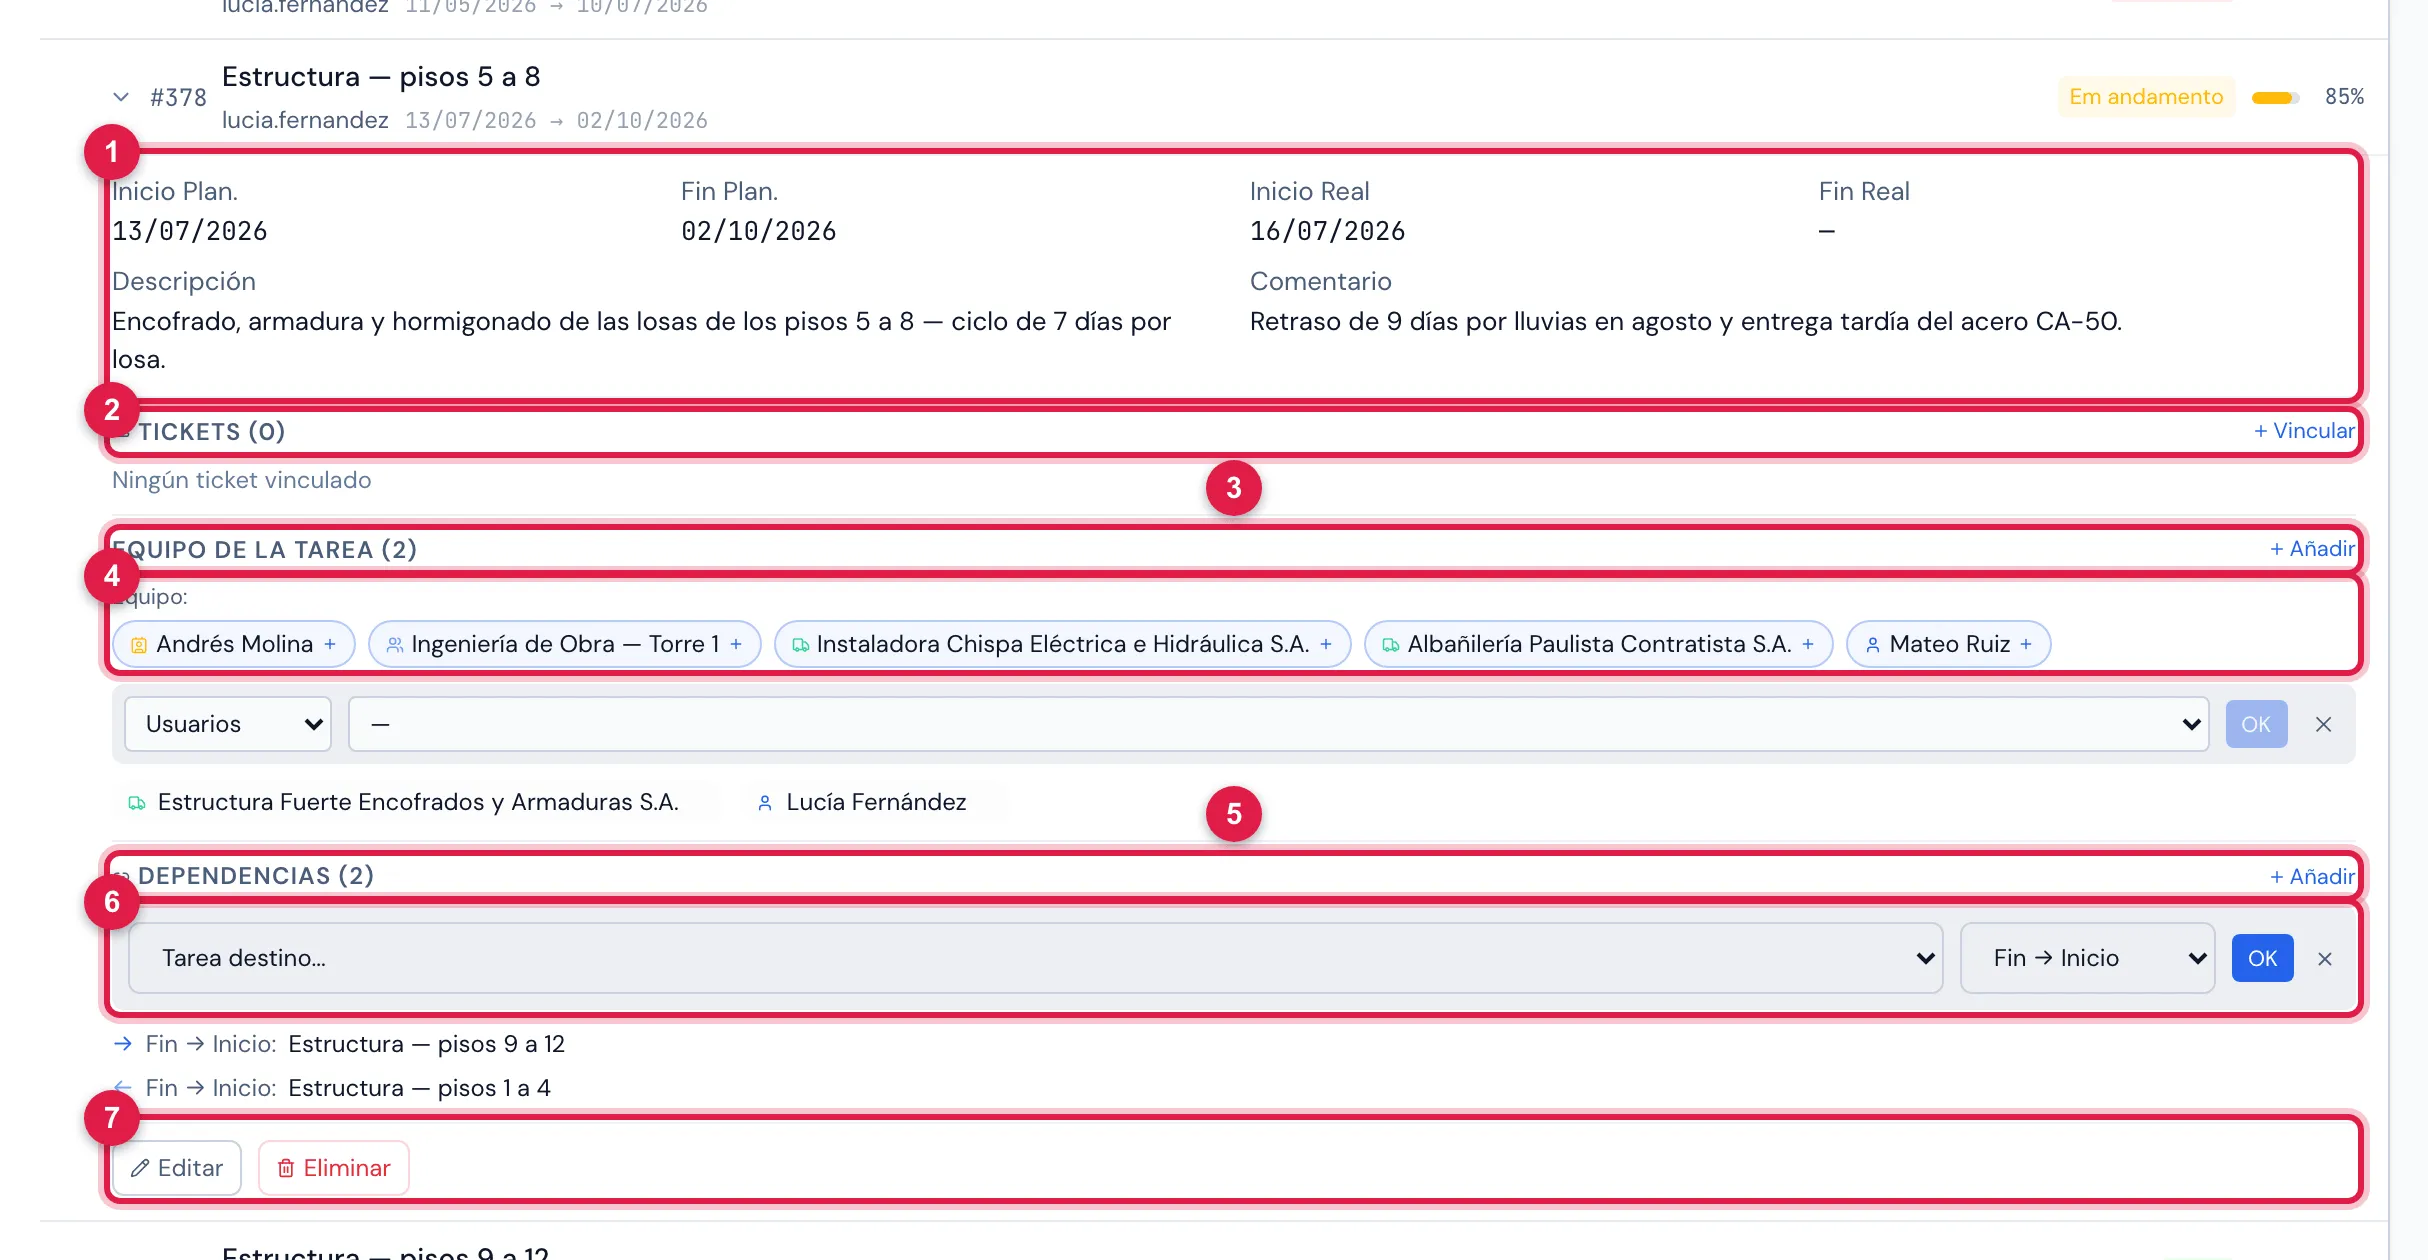The width and height of the screenshot is (2428, 1260).
Task: Click plus icon on Andrés Molina chip
Action: point(330,644)
